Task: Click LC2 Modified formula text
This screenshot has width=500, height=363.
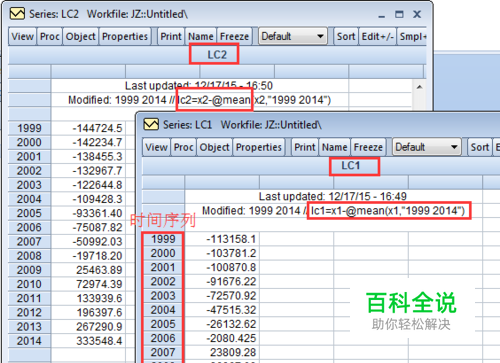Action: [199, 100]
